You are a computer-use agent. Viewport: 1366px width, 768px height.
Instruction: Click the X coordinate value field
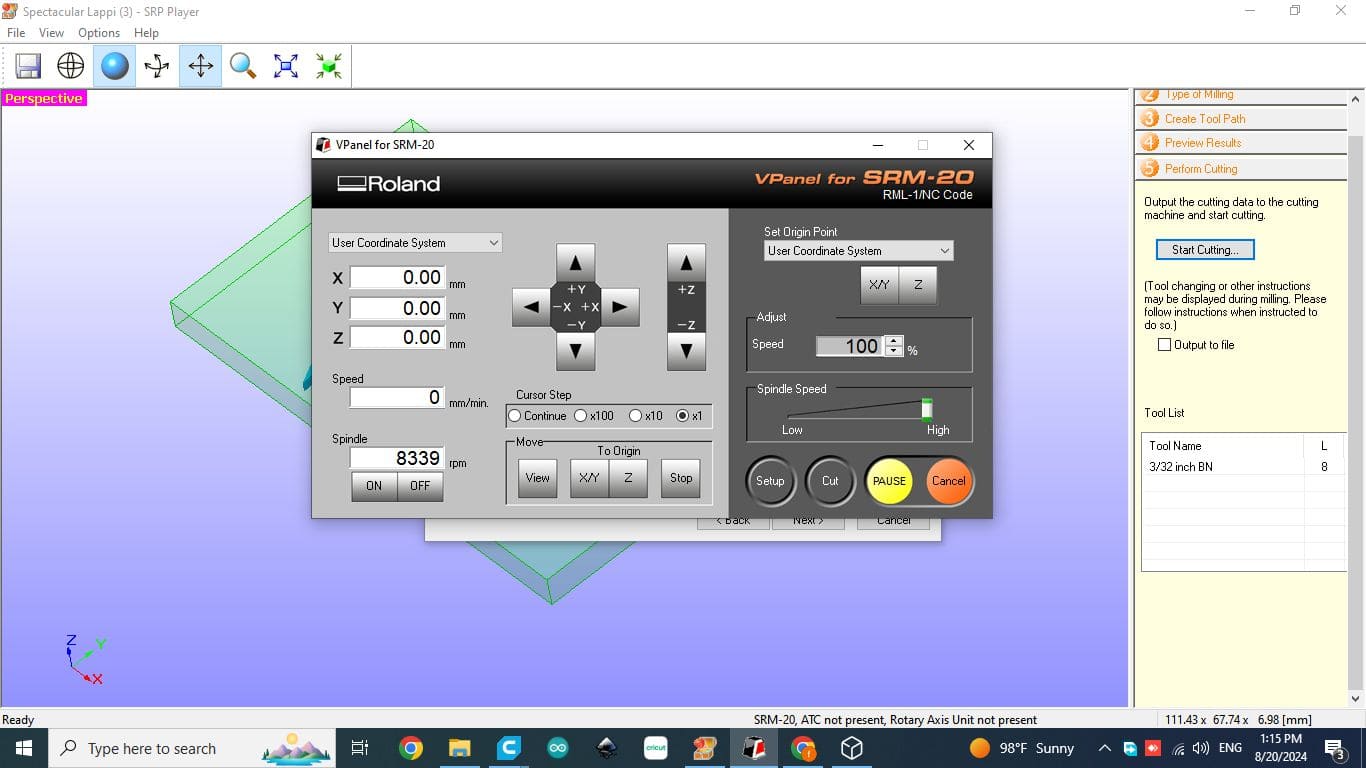396,278
